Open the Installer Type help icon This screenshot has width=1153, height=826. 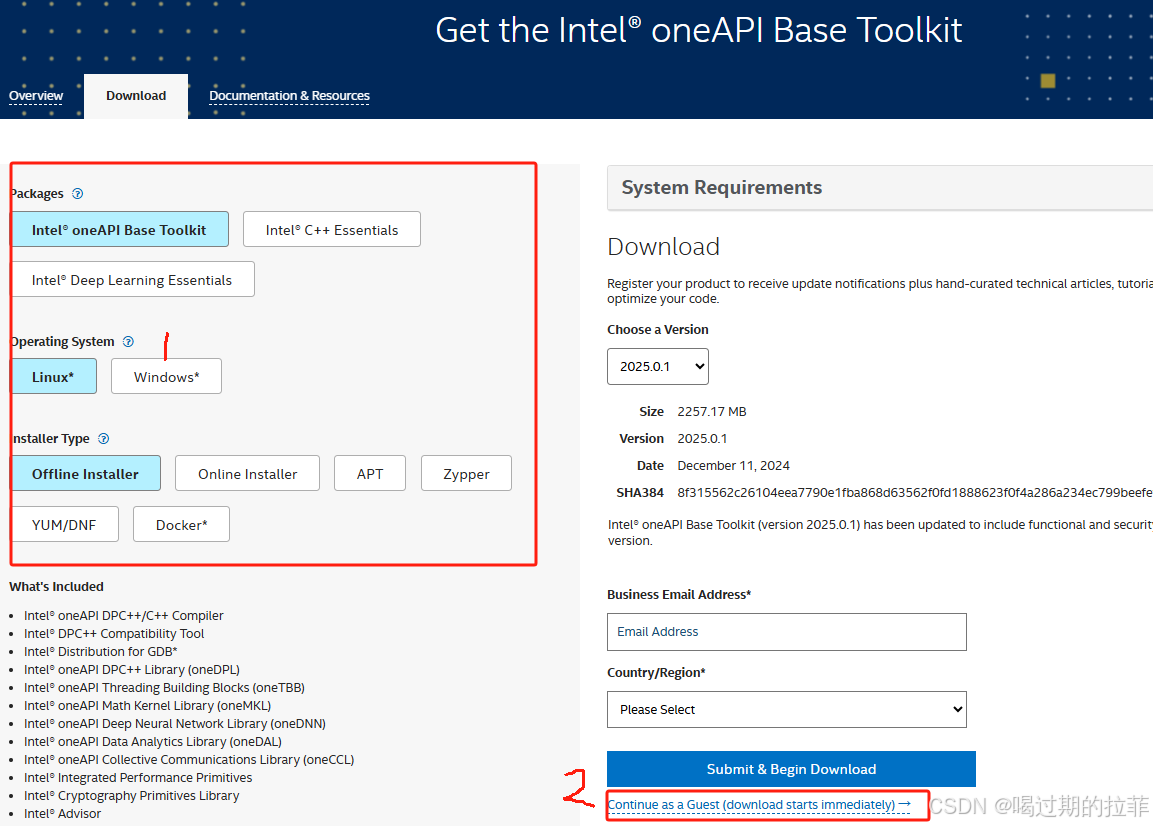(104, 438)
